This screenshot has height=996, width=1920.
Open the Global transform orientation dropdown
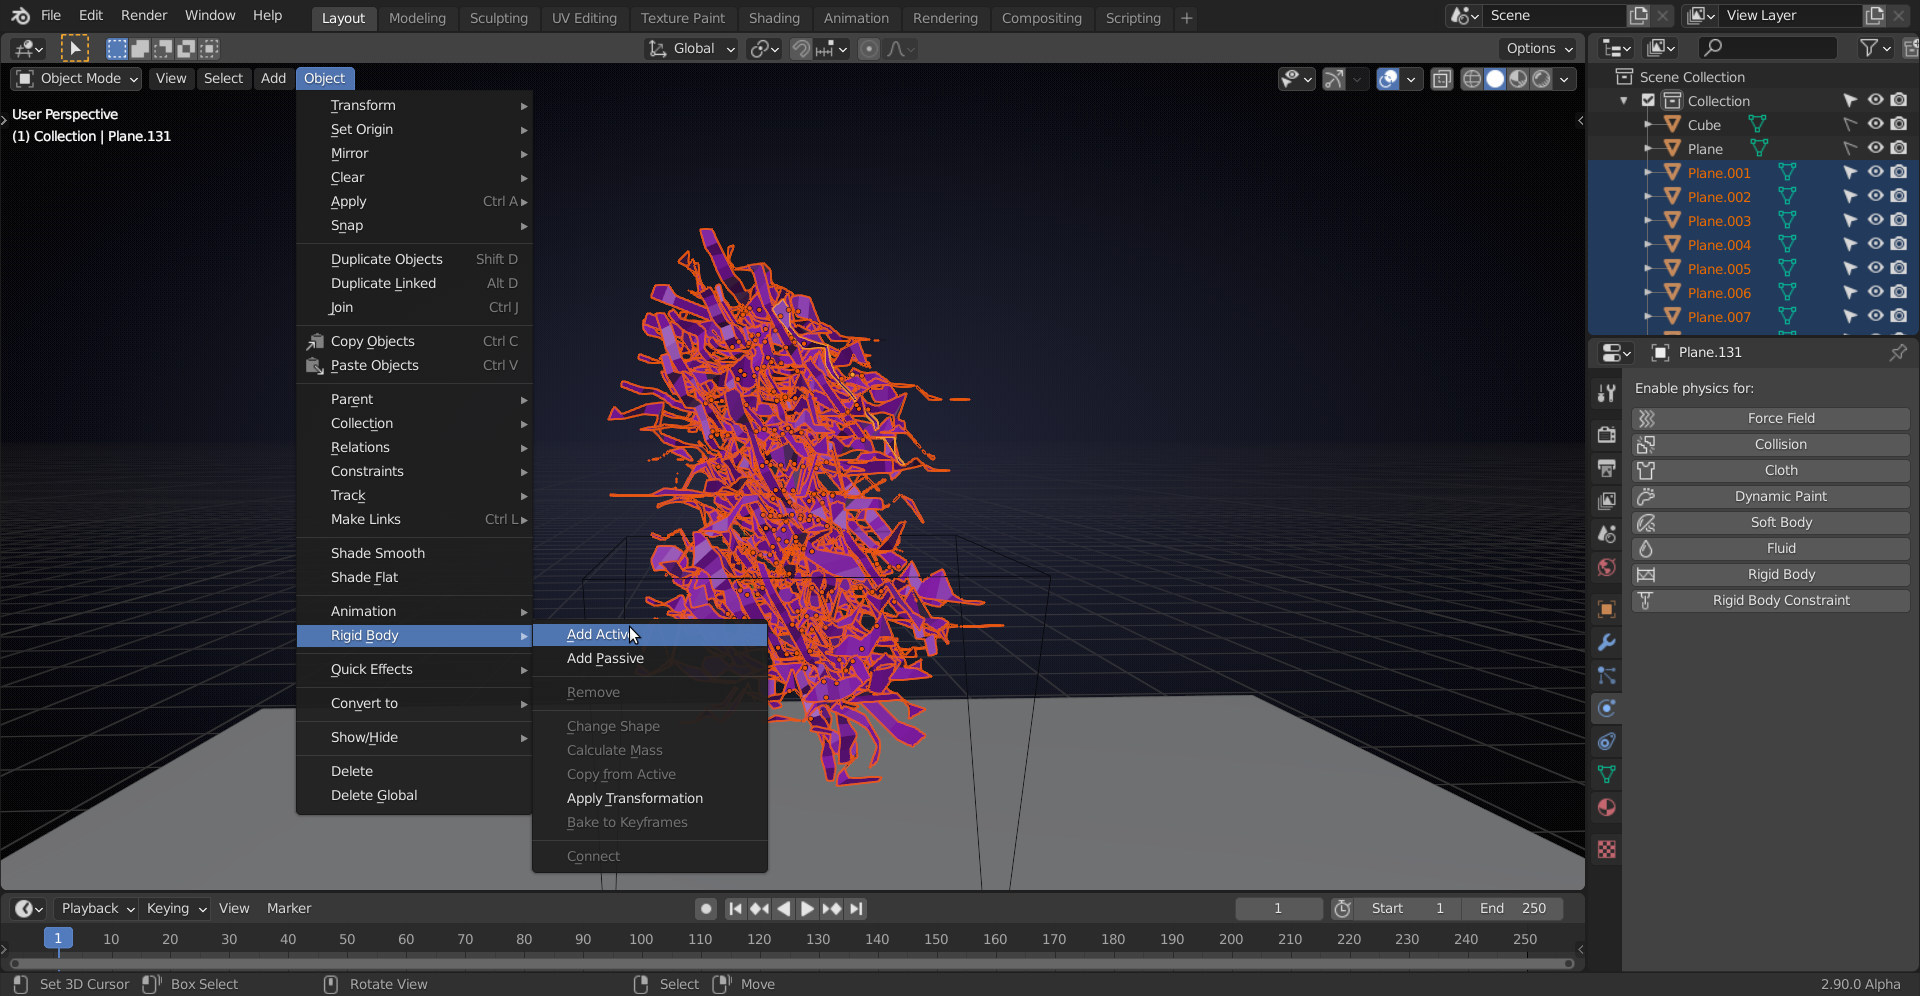[691, 48]
